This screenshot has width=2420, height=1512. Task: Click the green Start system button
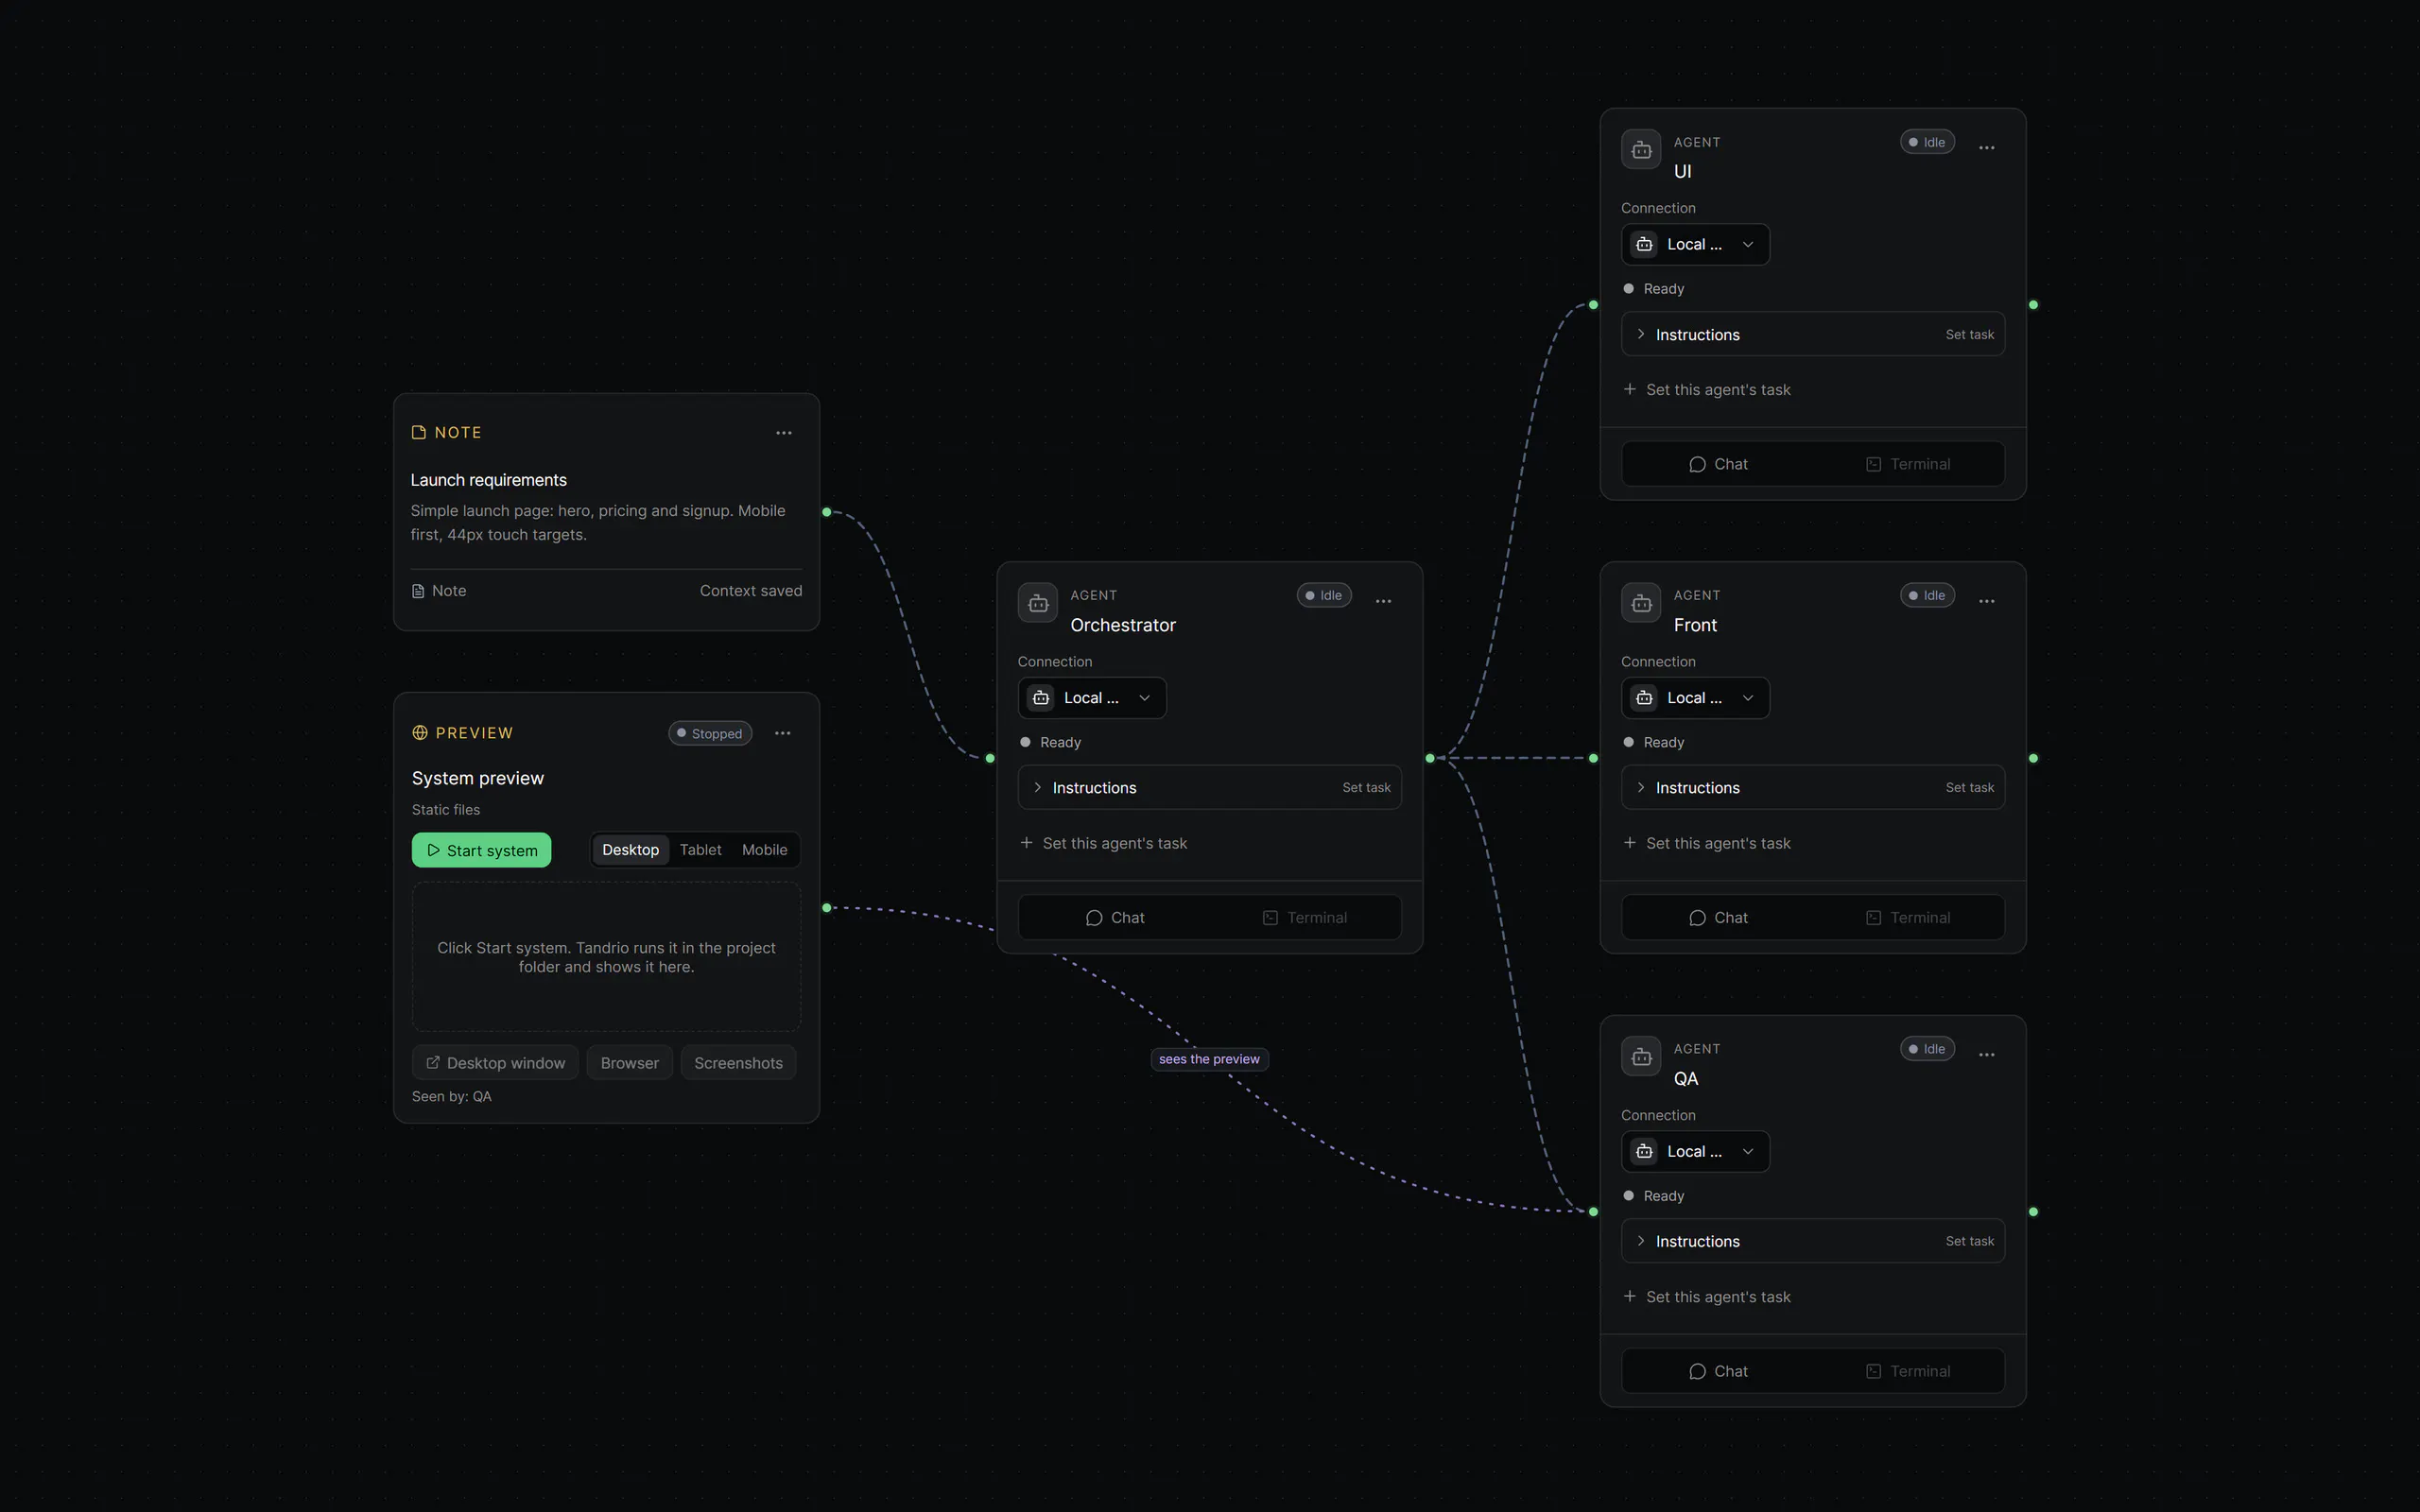481,850
